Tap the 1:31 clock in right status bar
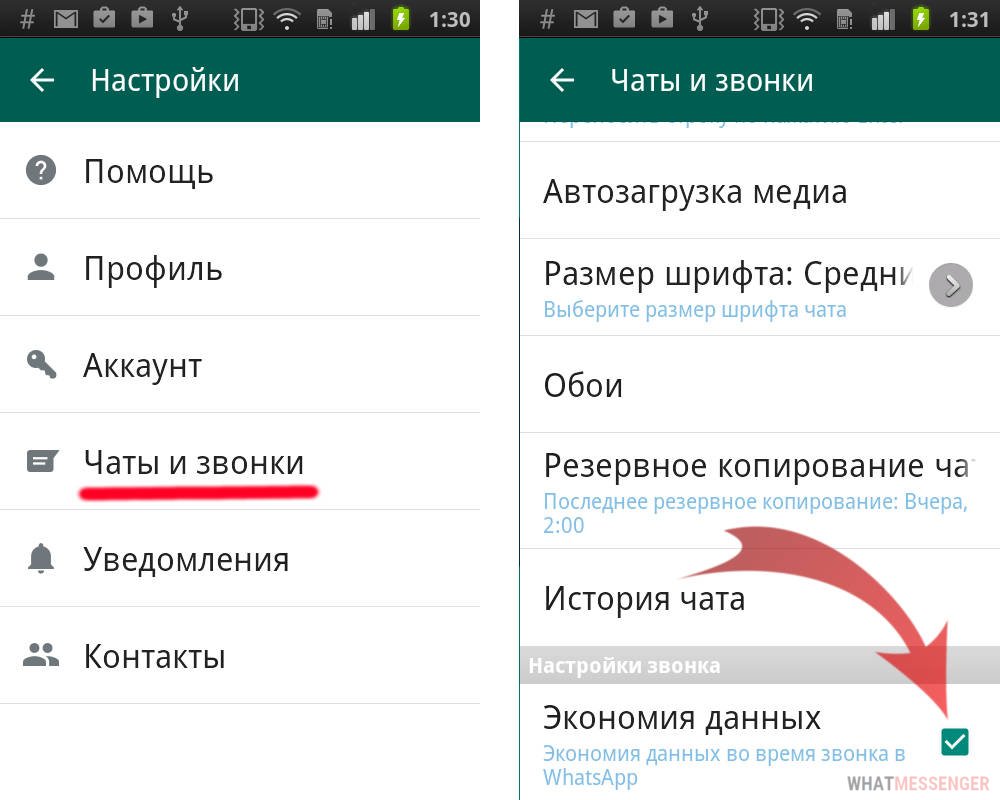 pos(969,20)
